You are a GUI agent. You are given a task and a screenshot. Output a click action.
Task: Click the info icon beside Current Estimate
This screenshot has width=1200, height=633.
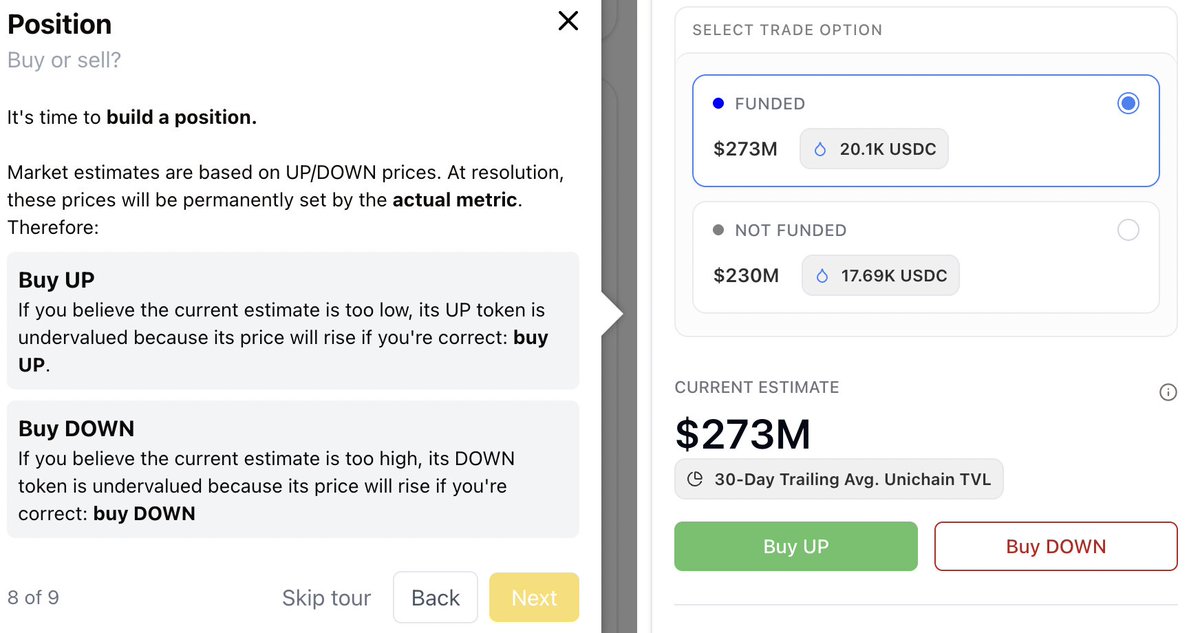pyautogui.click(x=1167, y=392)
